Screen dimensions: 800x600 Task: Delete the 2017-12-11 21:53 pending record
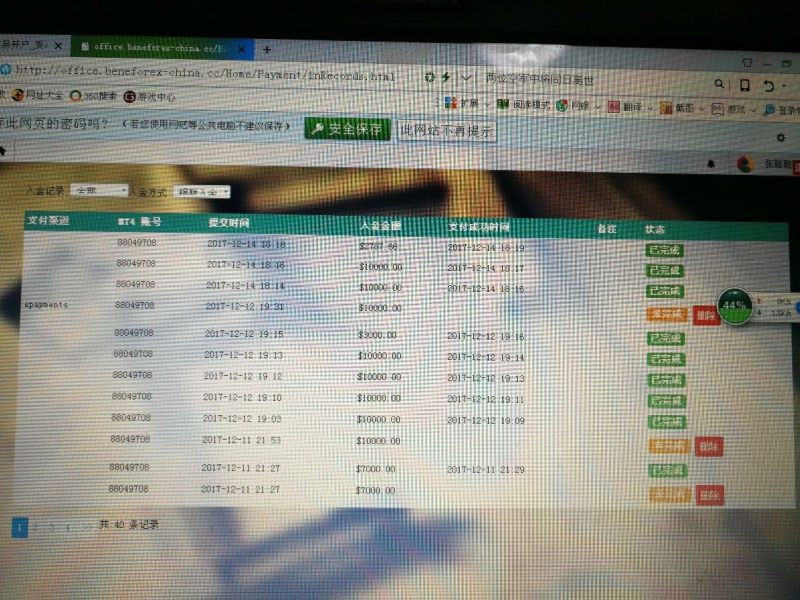click(708, 446)
